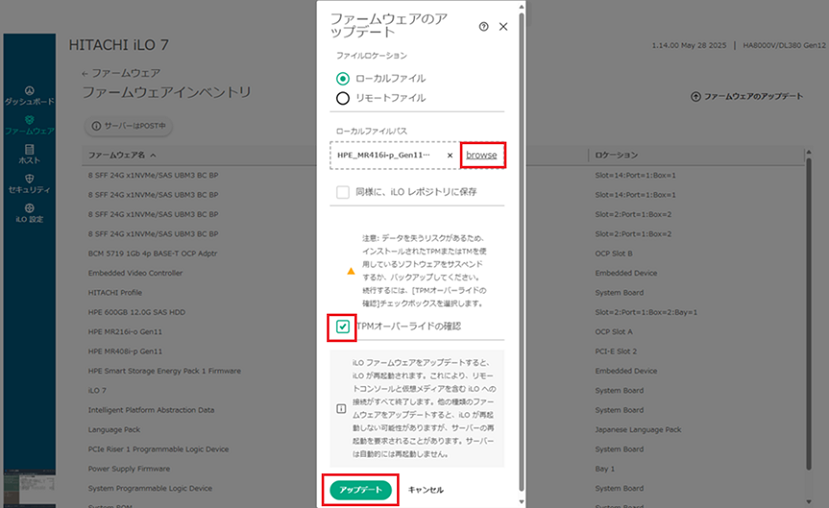Open the ホスト sidebar item
The image size is (829, 508).
(x=30, y=154)
